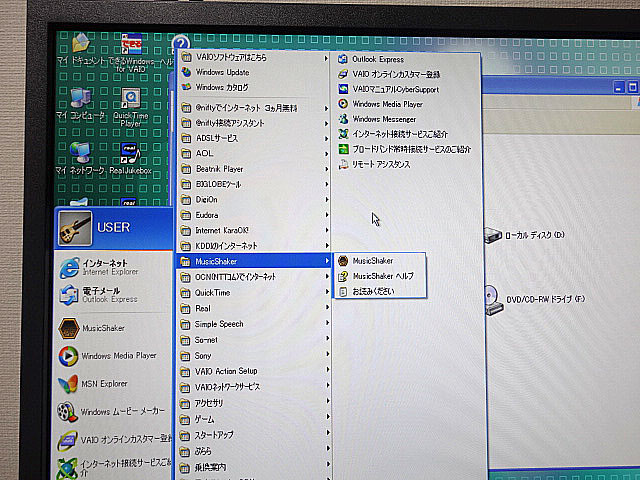The image size is (640, 480).
Task: Expand the DigiOn folder
Action: coord(254,200)
